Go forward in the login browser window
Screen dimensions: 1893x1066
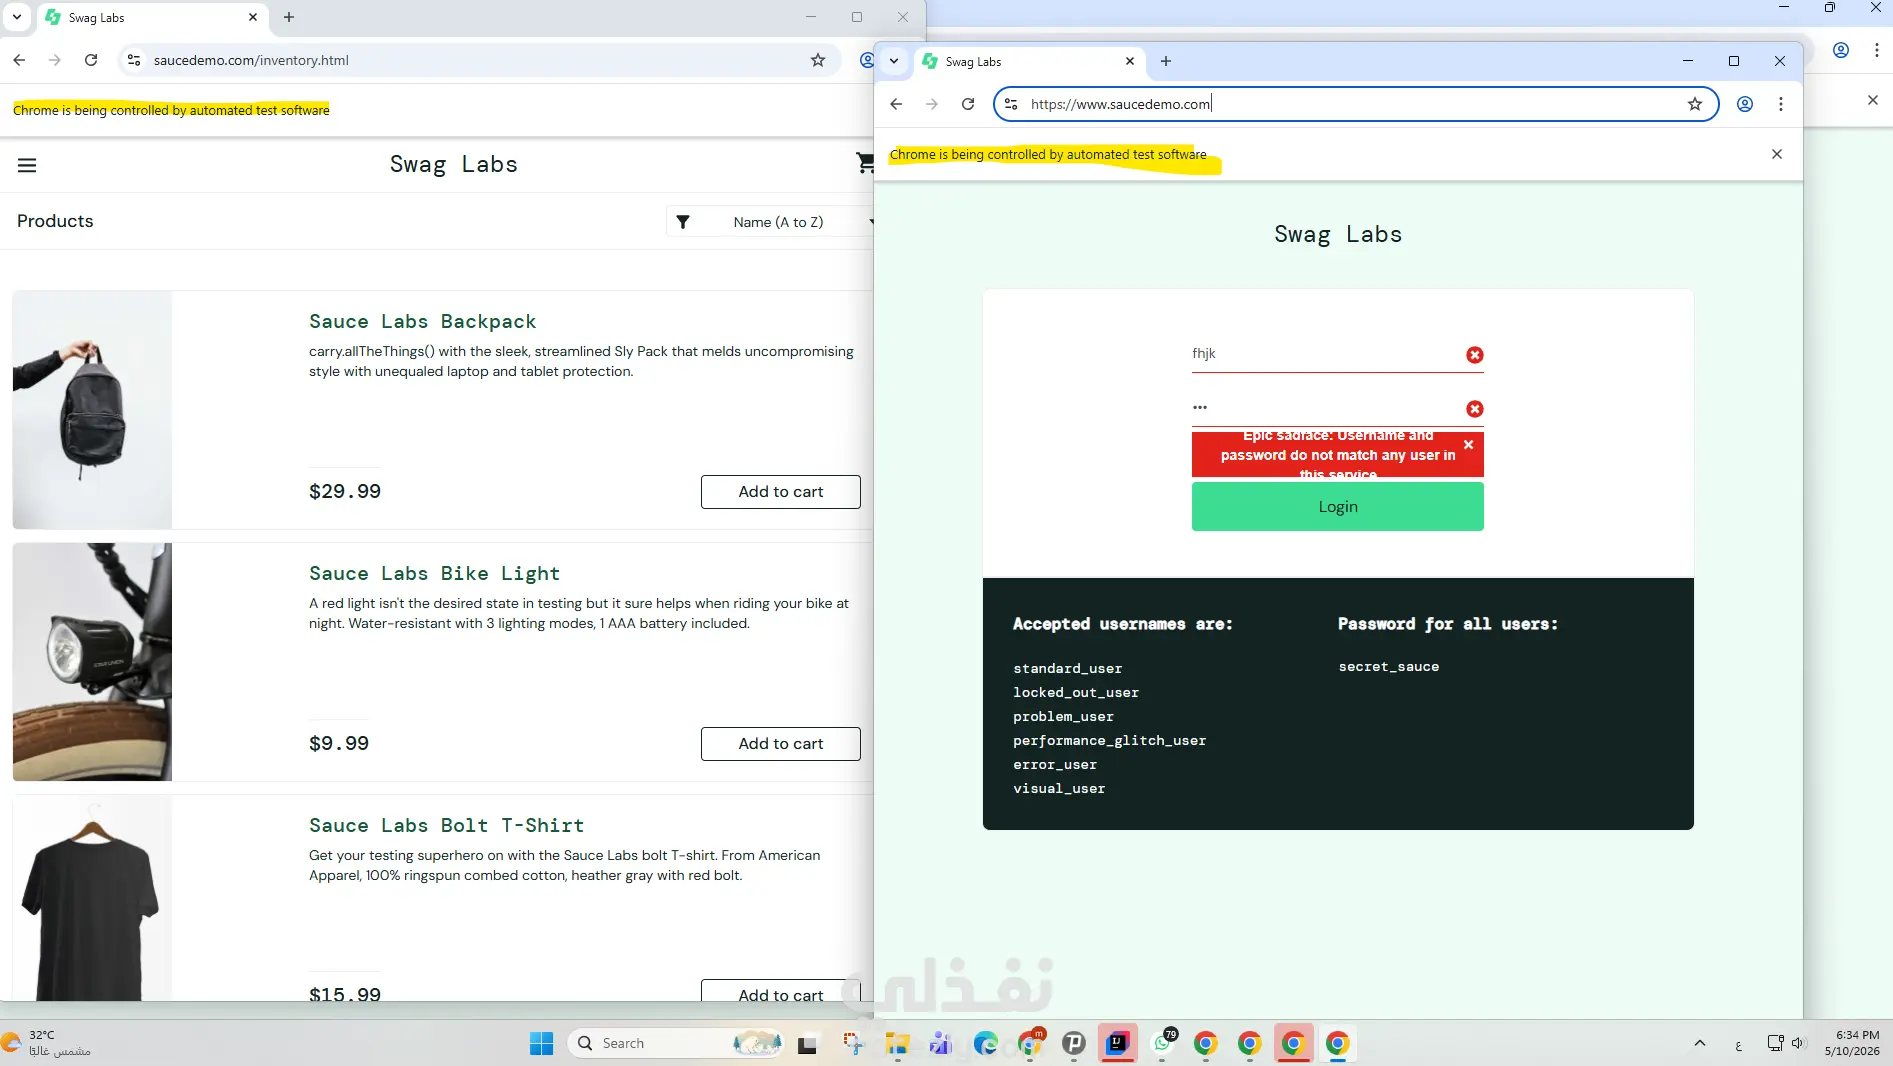point(932,104)
